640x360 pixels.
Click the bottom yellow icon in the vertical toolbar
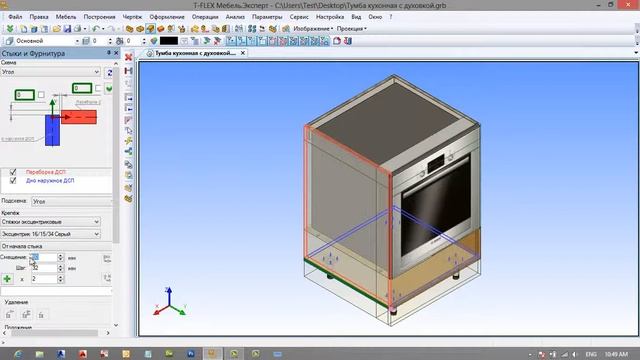(x=129, y=199)
